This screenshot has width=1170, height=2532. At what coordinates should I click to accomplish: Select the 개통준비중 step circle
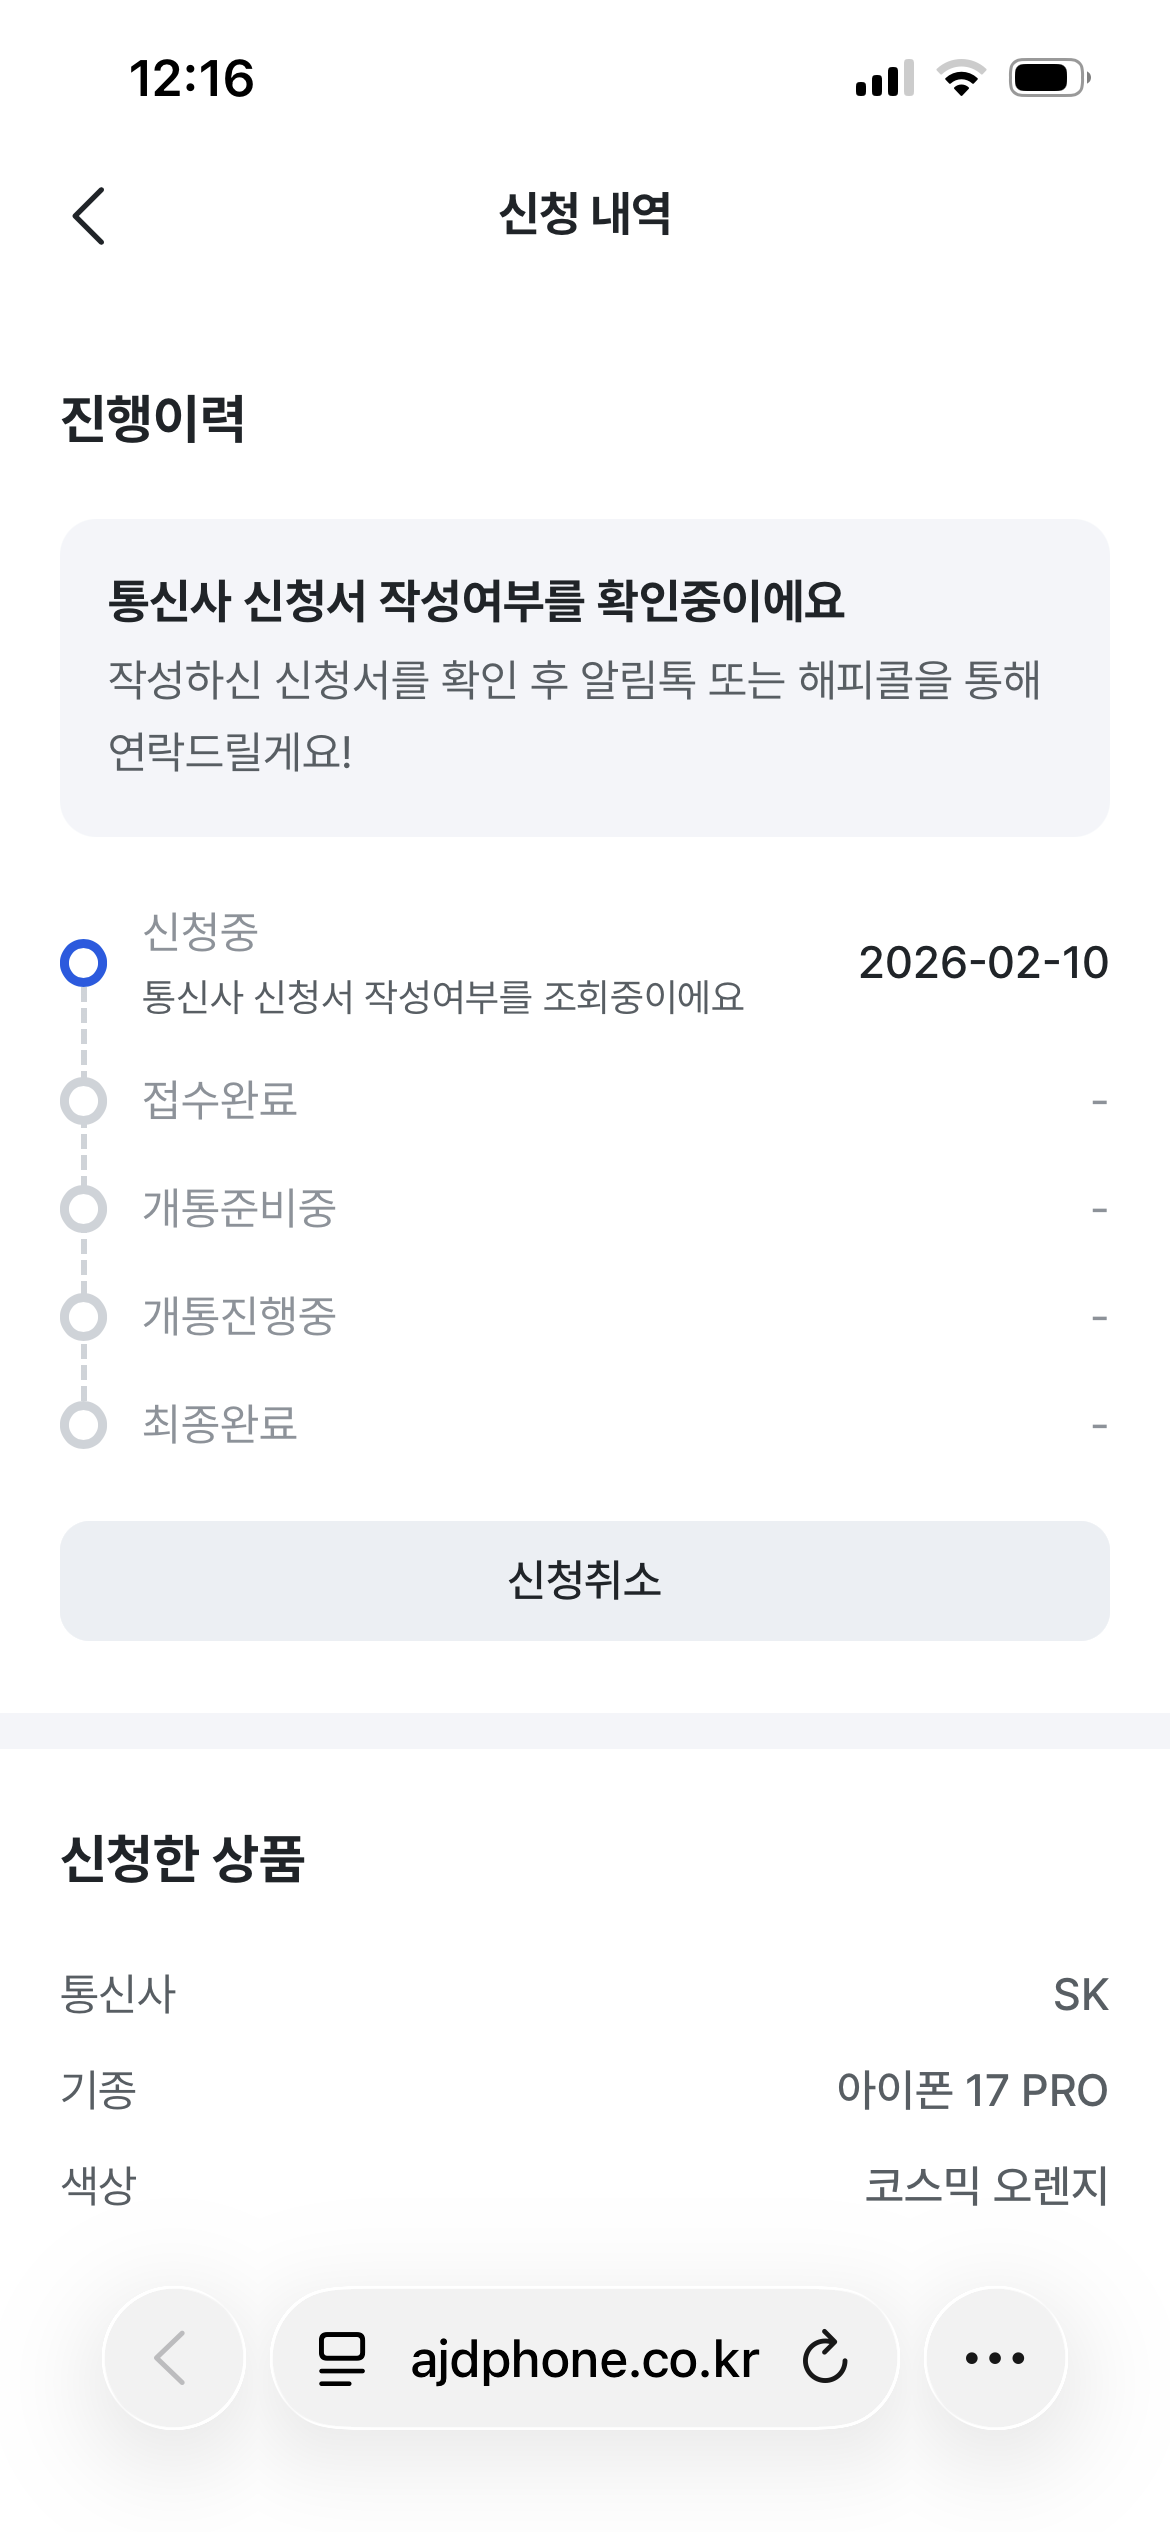[x=84, y=1209]
